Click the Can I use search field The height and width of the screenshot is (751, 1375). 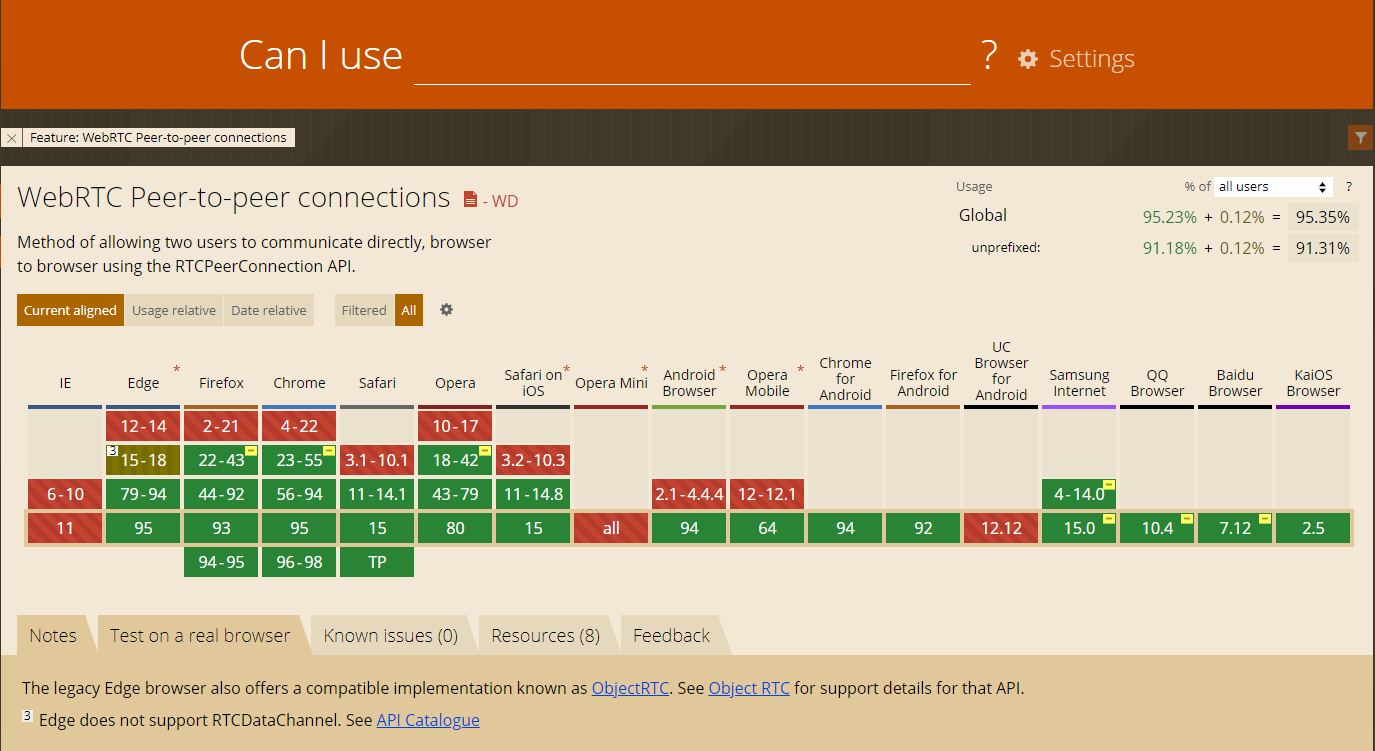coord(692,57)
